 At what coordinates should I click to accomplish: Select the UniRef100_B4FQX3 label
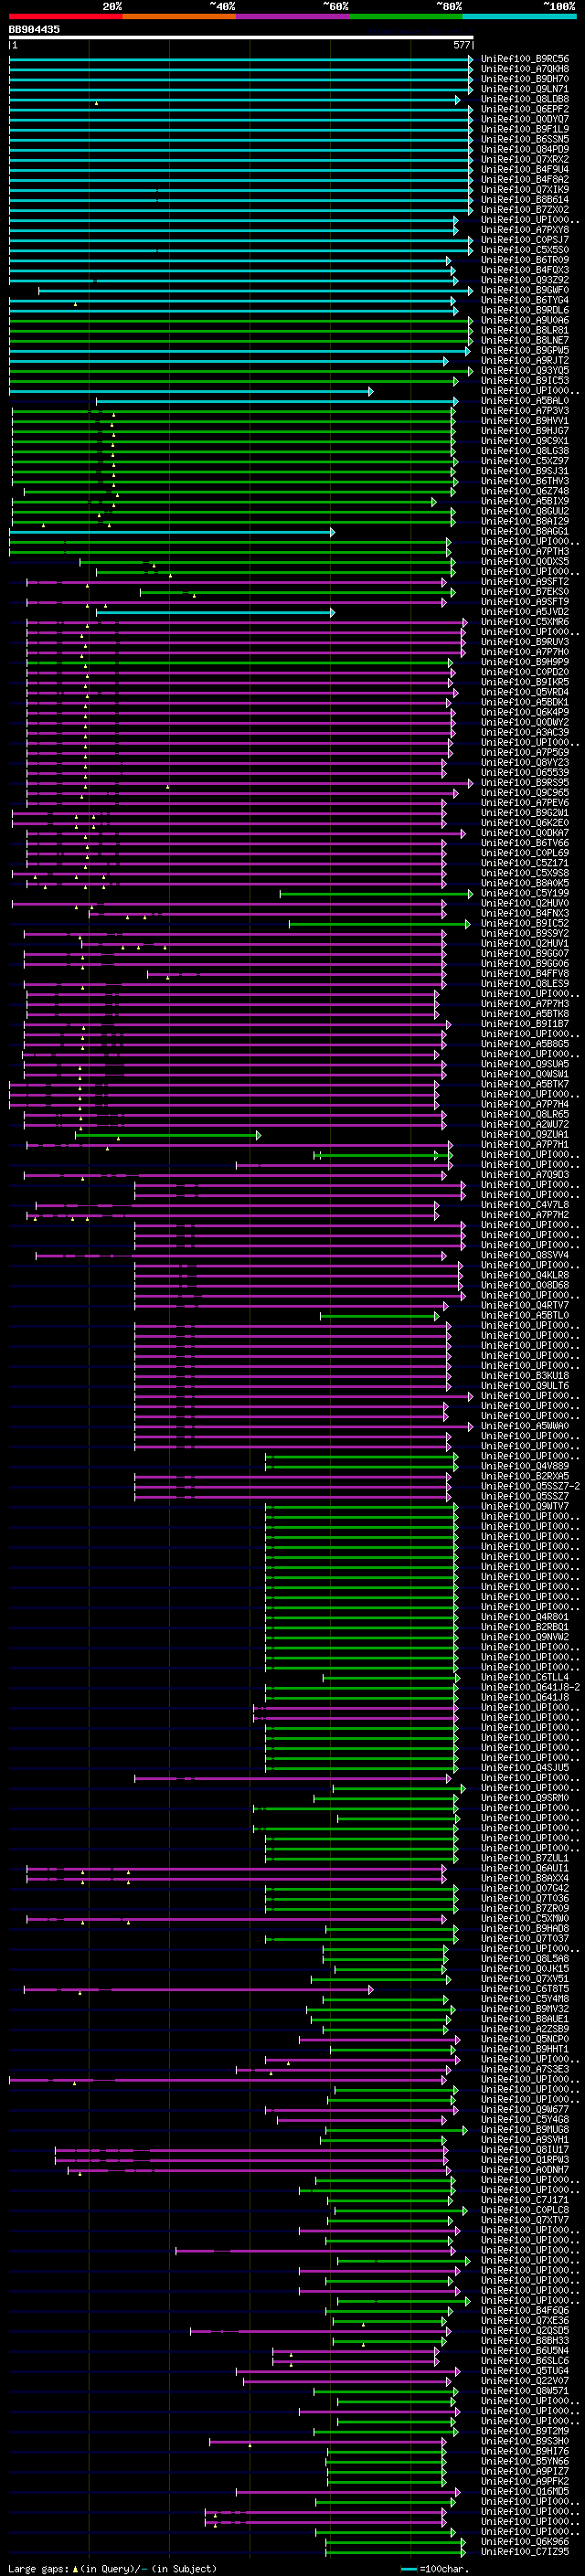point(525,270)
